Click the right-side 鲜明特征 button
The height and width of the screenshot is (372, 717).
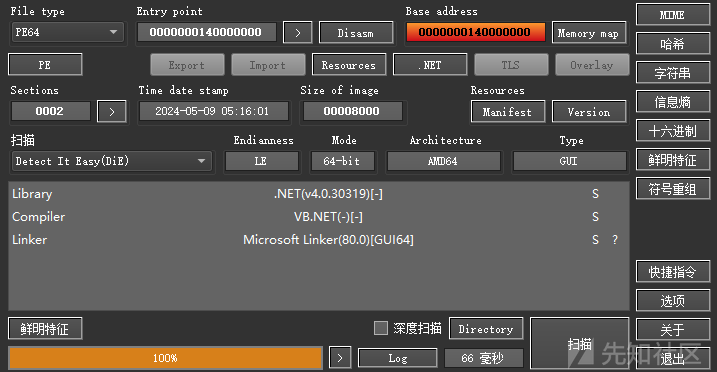(673, 160)
